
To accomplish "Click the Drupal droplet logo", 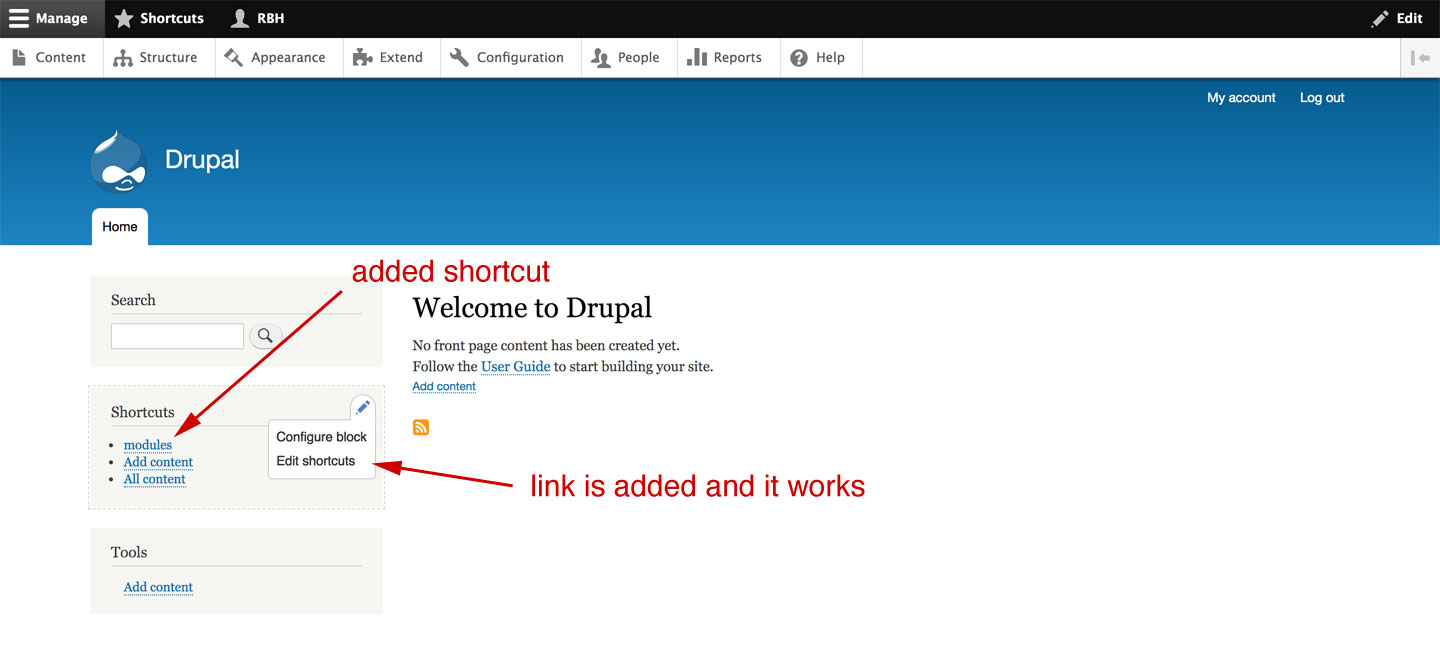I will click(118, 160).
